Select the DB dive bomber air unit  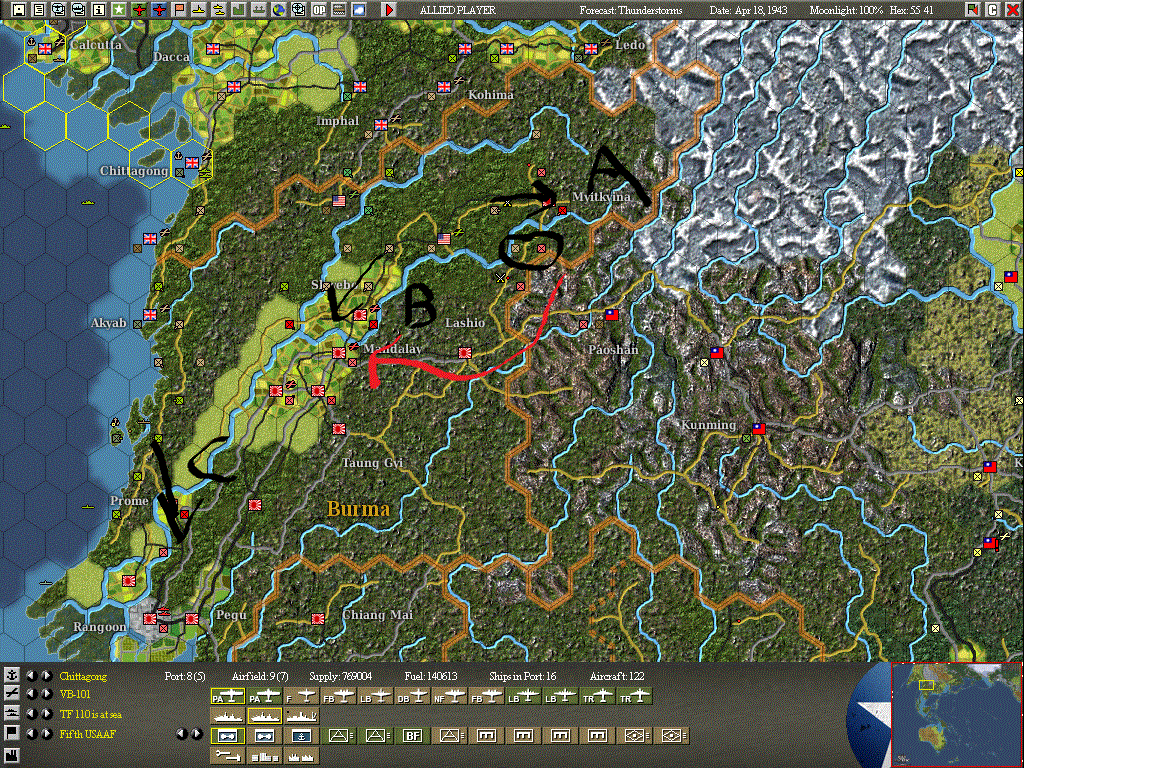[x=413, y=696]
